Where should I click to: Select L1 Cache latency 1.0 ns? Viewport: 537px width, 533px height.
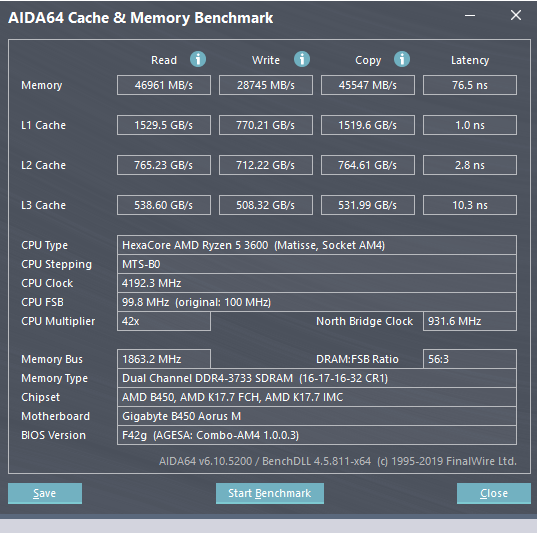[x=470, y=125]
